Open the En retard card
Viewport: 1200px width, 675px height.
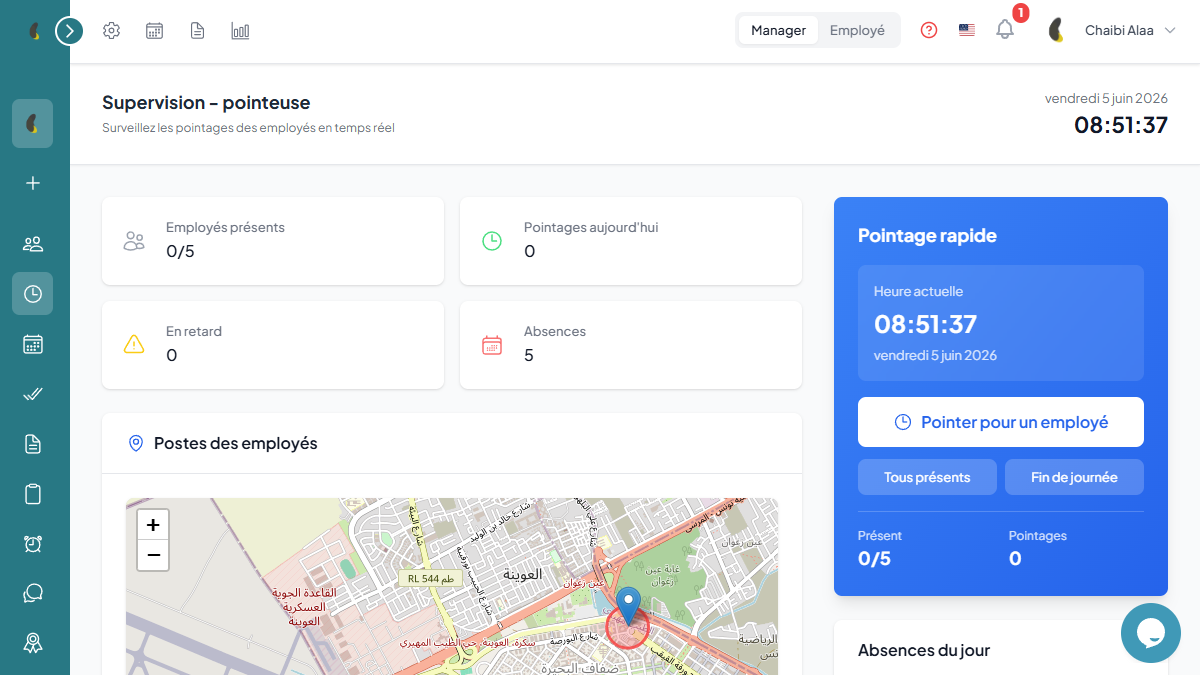coord(273,345)
